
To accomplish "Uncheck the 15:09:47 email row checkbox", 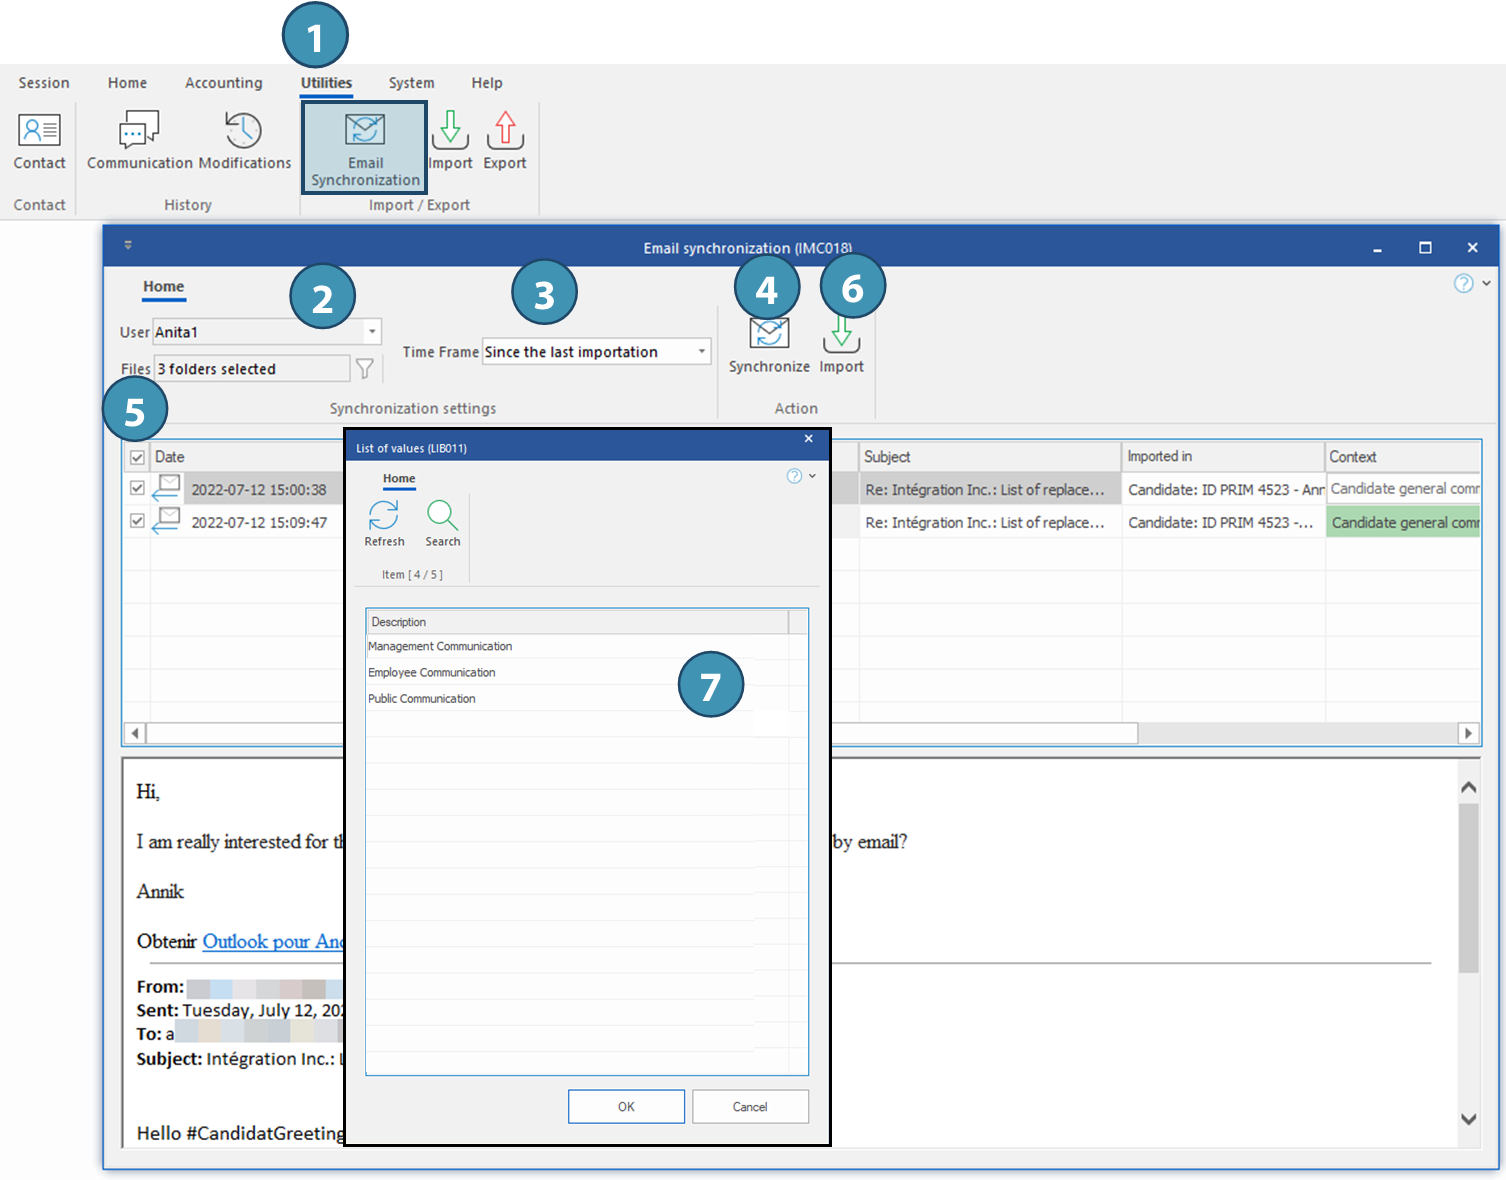I will pos(137,521).
